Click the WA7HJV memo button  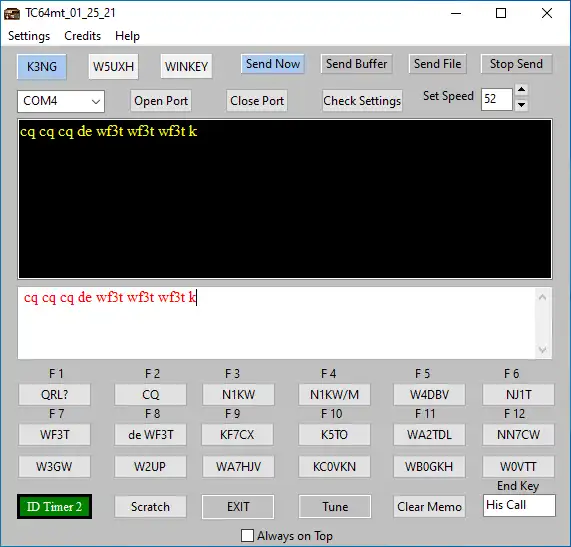239,467
